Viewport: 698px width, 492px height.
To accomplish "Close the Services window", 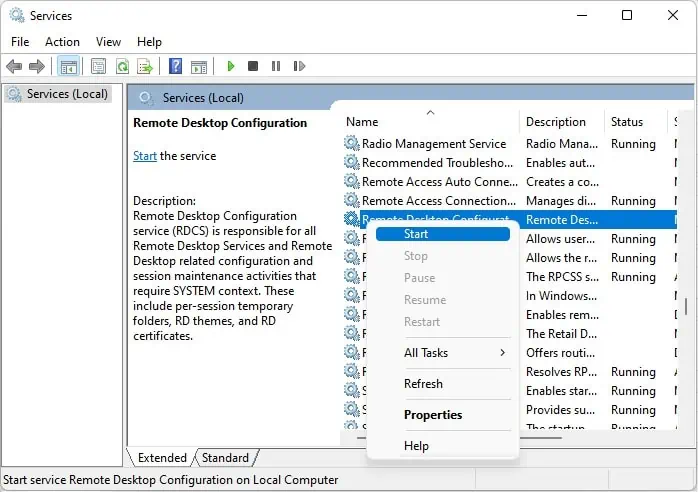I will click(x=673, y=16).
